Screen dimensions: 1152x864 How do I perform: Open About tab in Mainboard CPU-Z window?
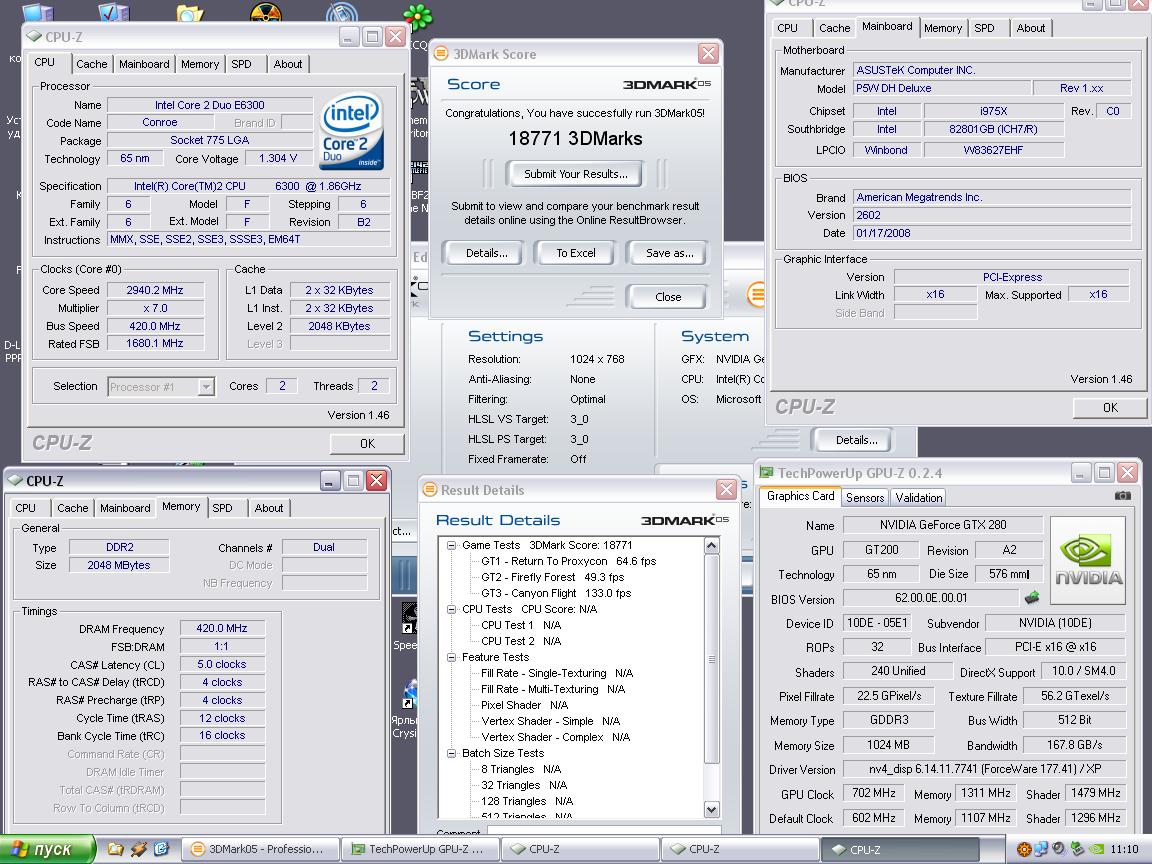(1031, 28)
